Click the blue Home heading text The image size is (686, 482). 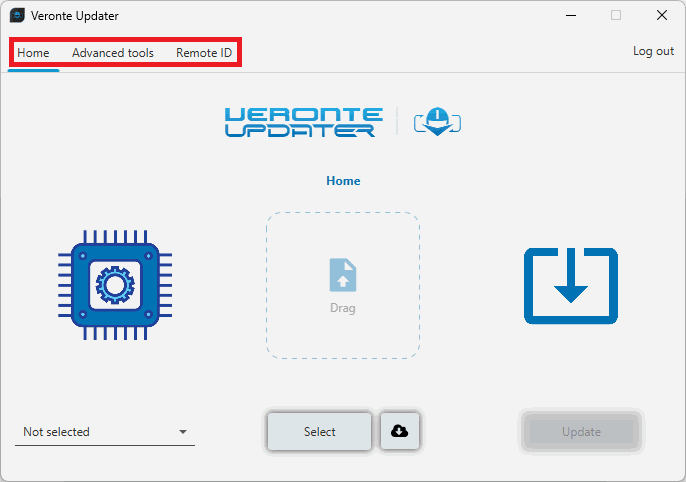343,181
